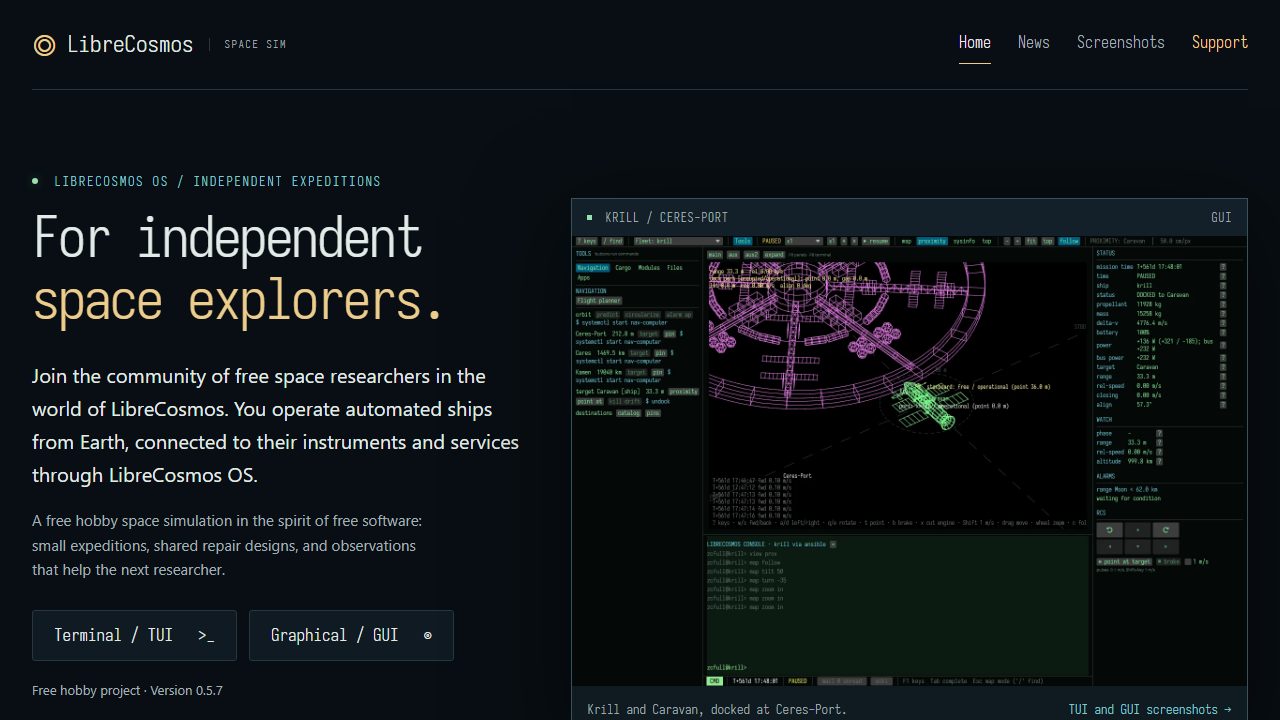
Task: Open the Screenshots nav item
Action: (1121, 42)
